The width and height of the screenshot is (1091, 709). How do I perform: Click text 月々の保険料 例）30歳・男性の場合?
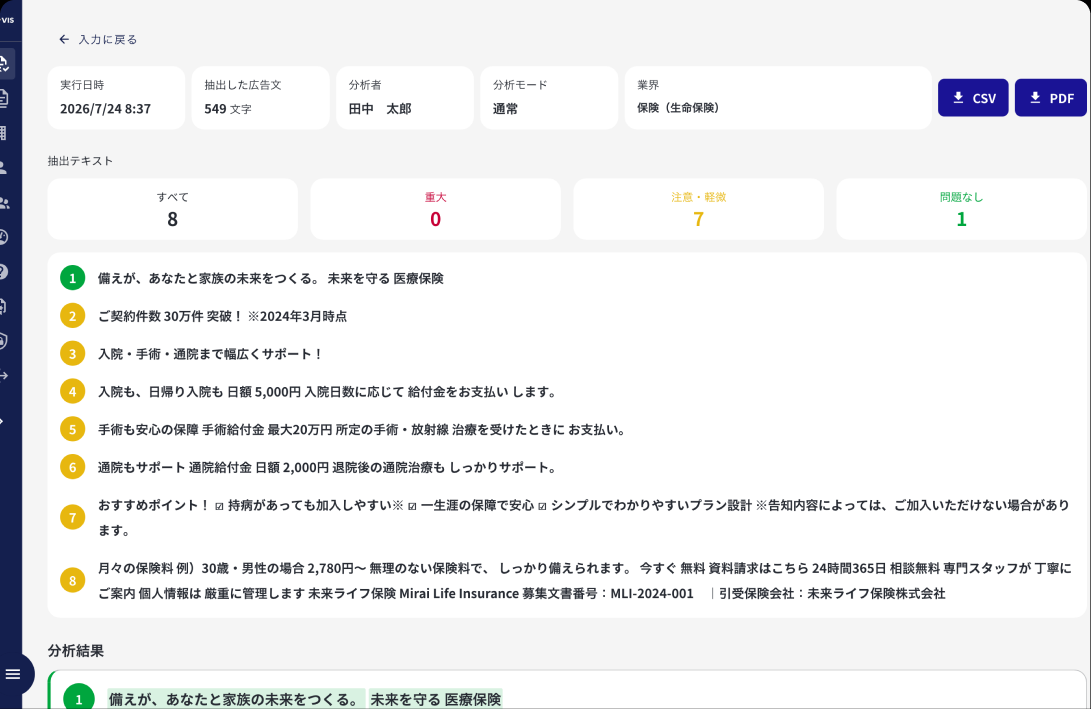click(x=201, y=568)
